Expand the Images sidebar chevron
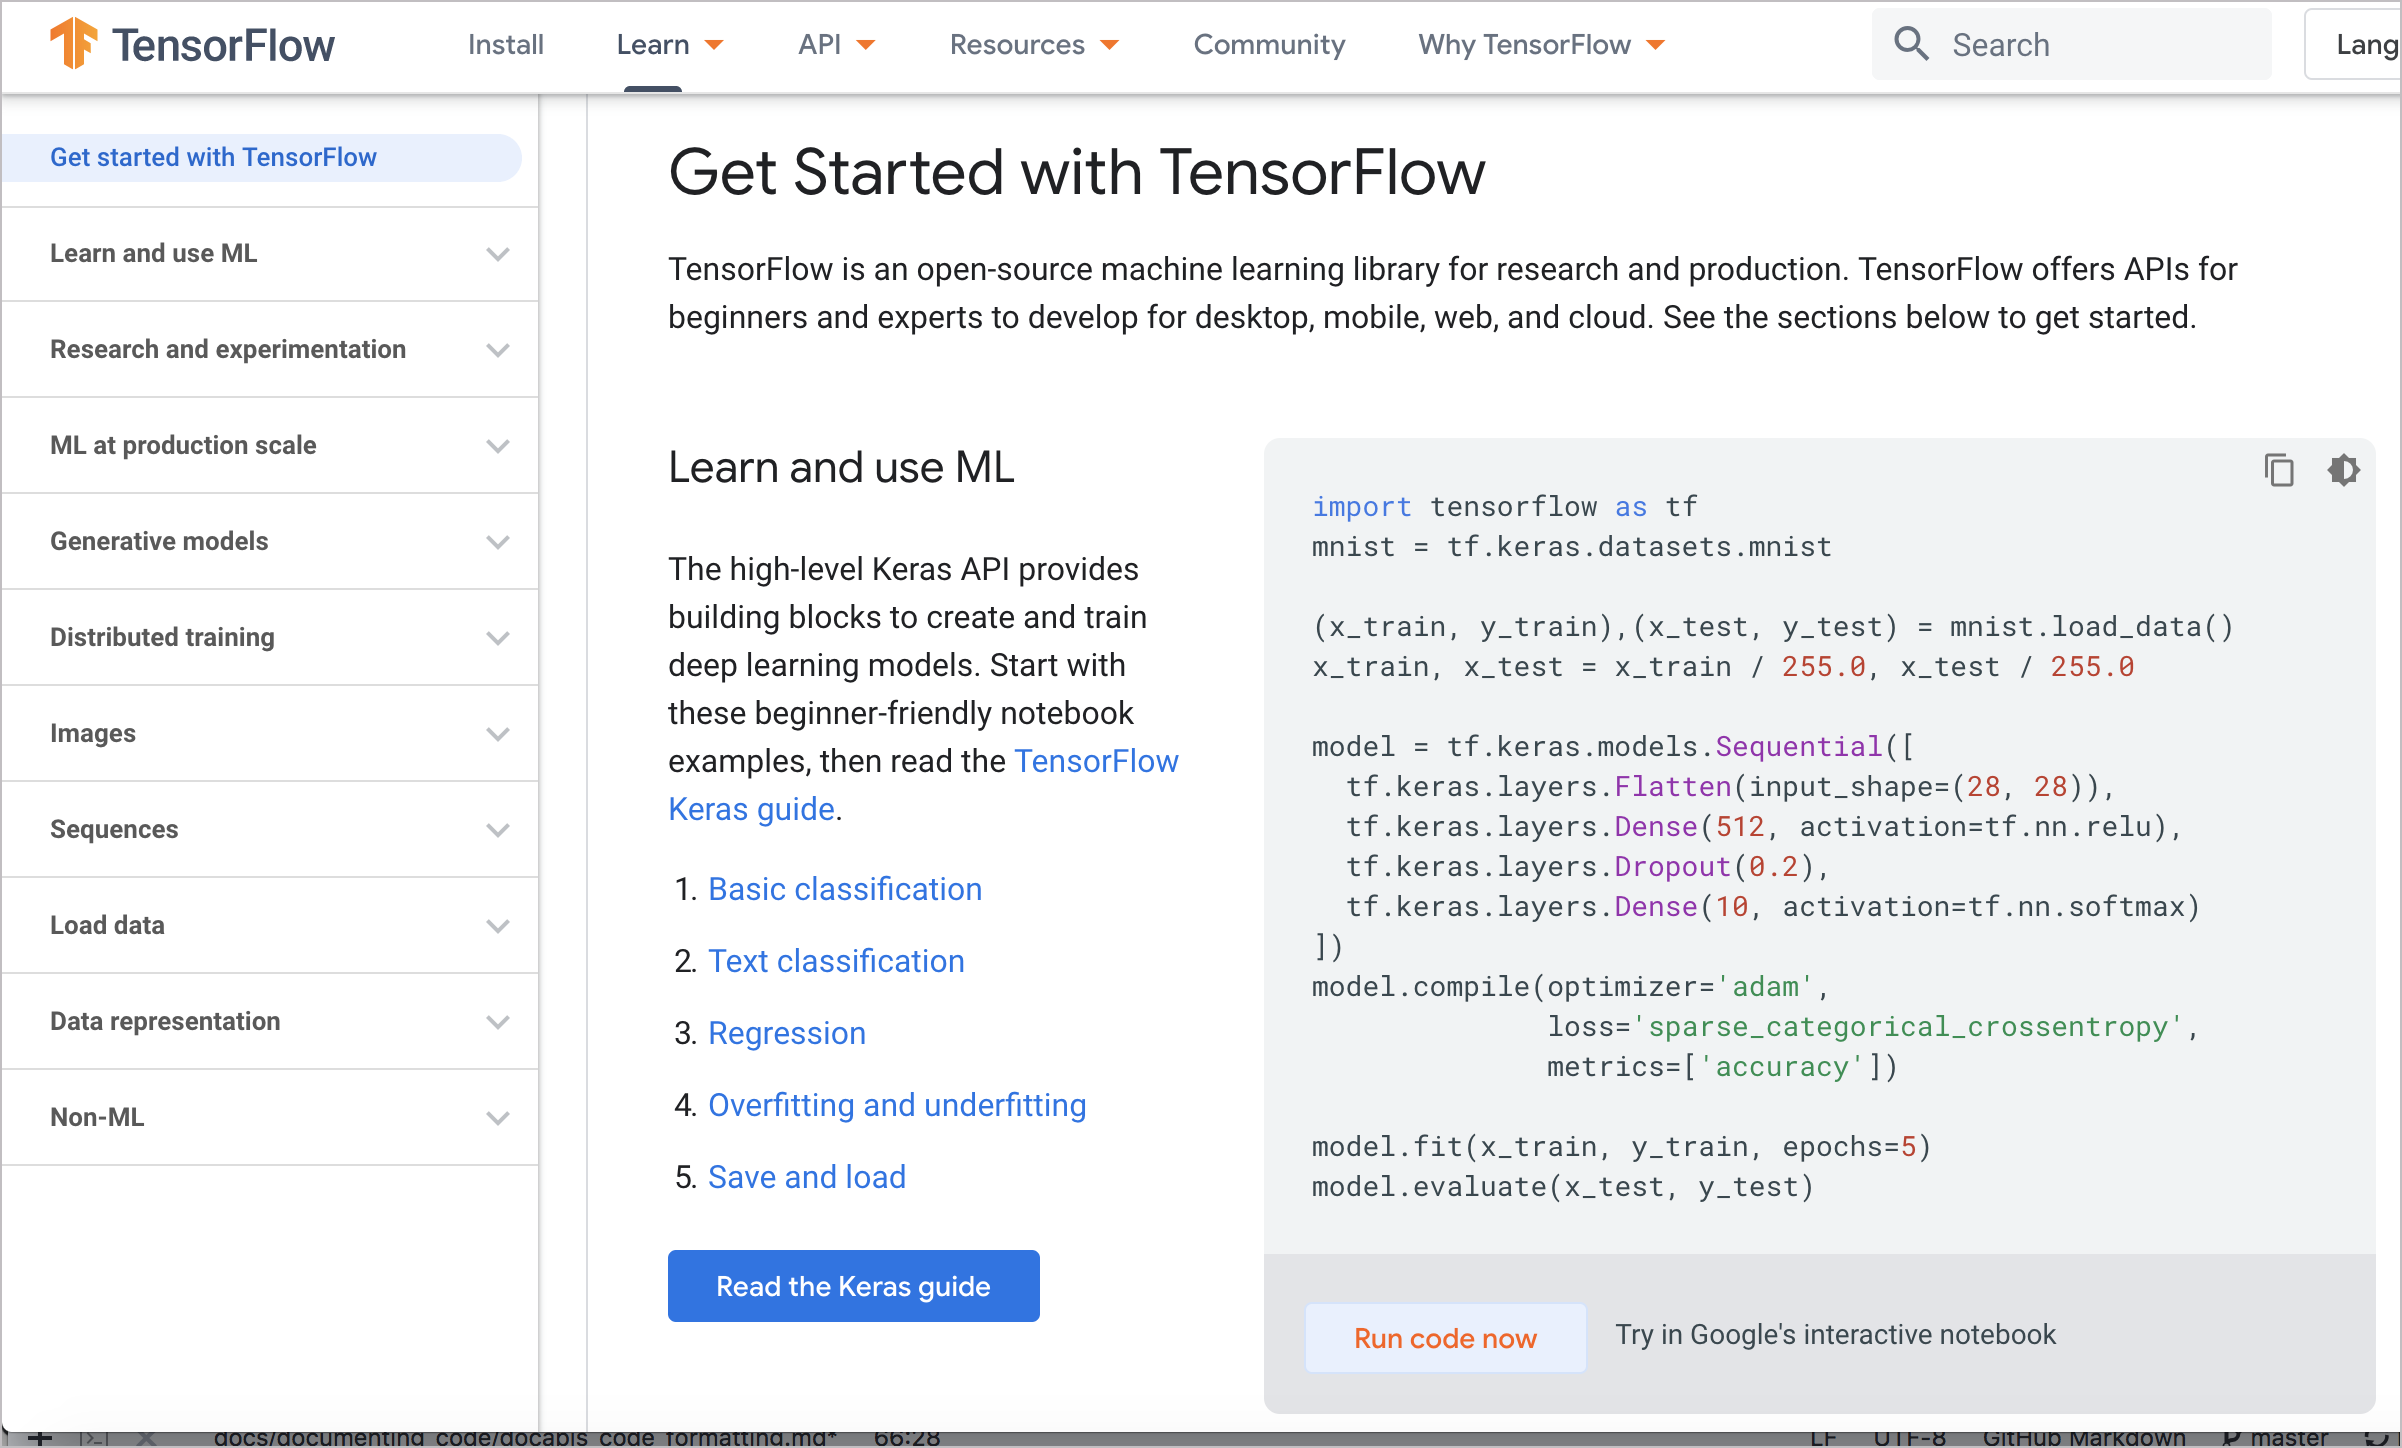 (x=497, y=733)
